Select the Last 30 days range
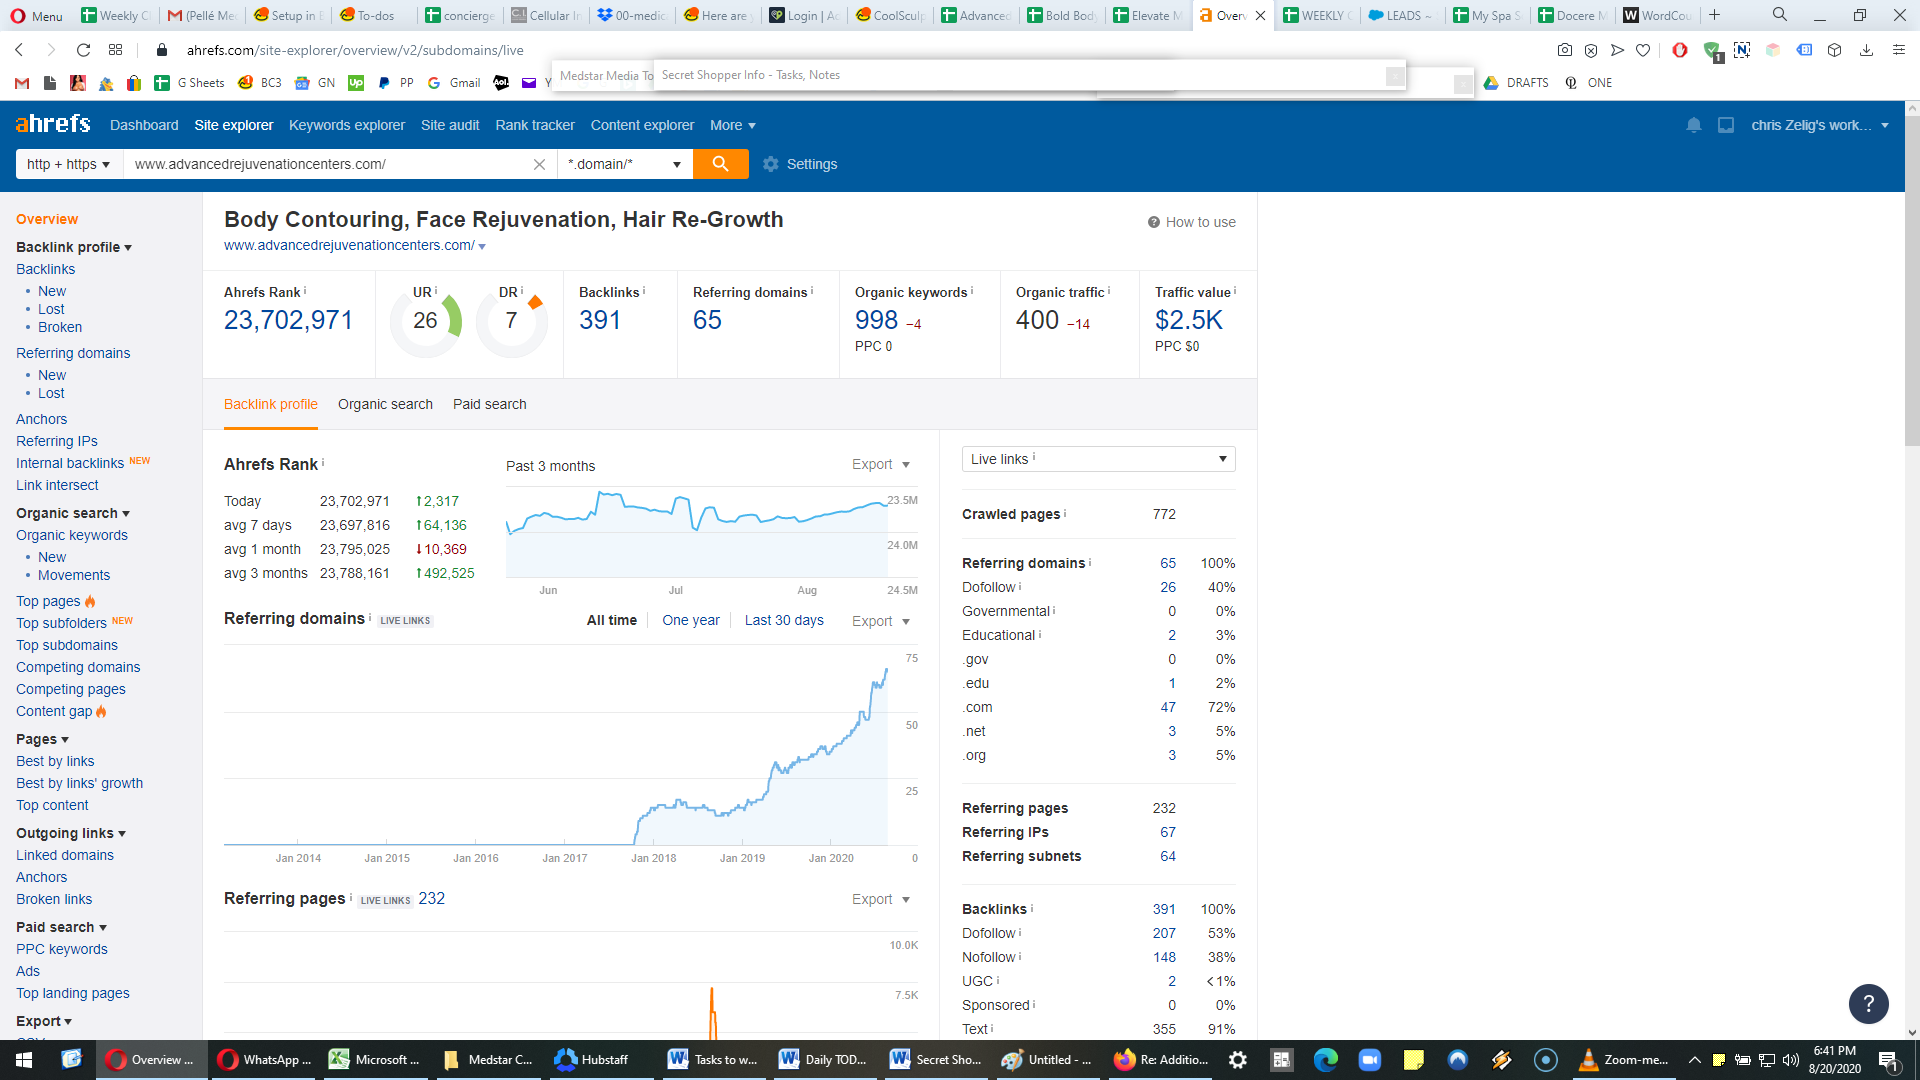Viewport: 1920px width, 1080px height. click(x=784, y=620)
